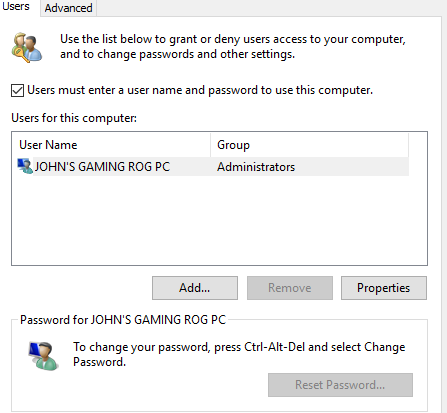Sort by the User Name column header
The height and width of the screenshot is (413, 447).
(x=112, y=145)
